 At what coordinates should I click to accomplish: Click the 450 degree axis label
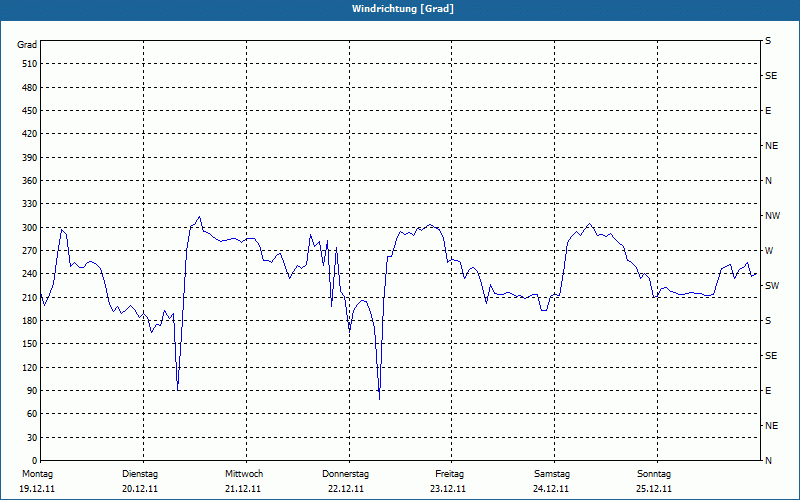click(x=29, y=111)
